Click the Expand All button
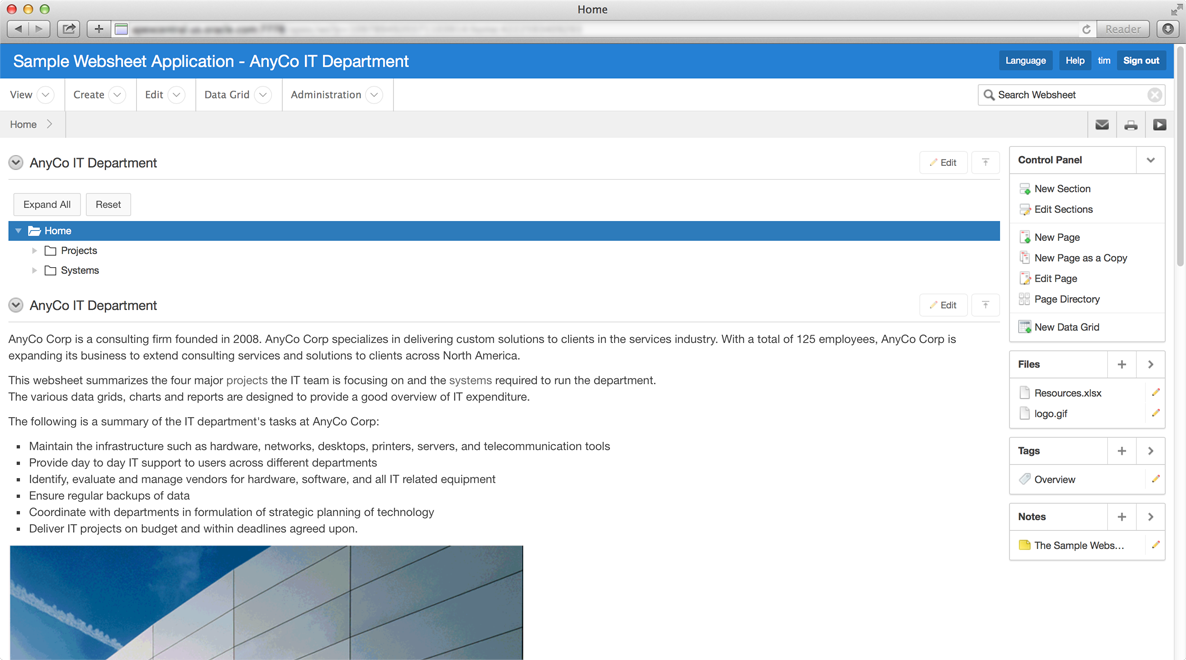The image size is (1186, 660). click(47, 205)
